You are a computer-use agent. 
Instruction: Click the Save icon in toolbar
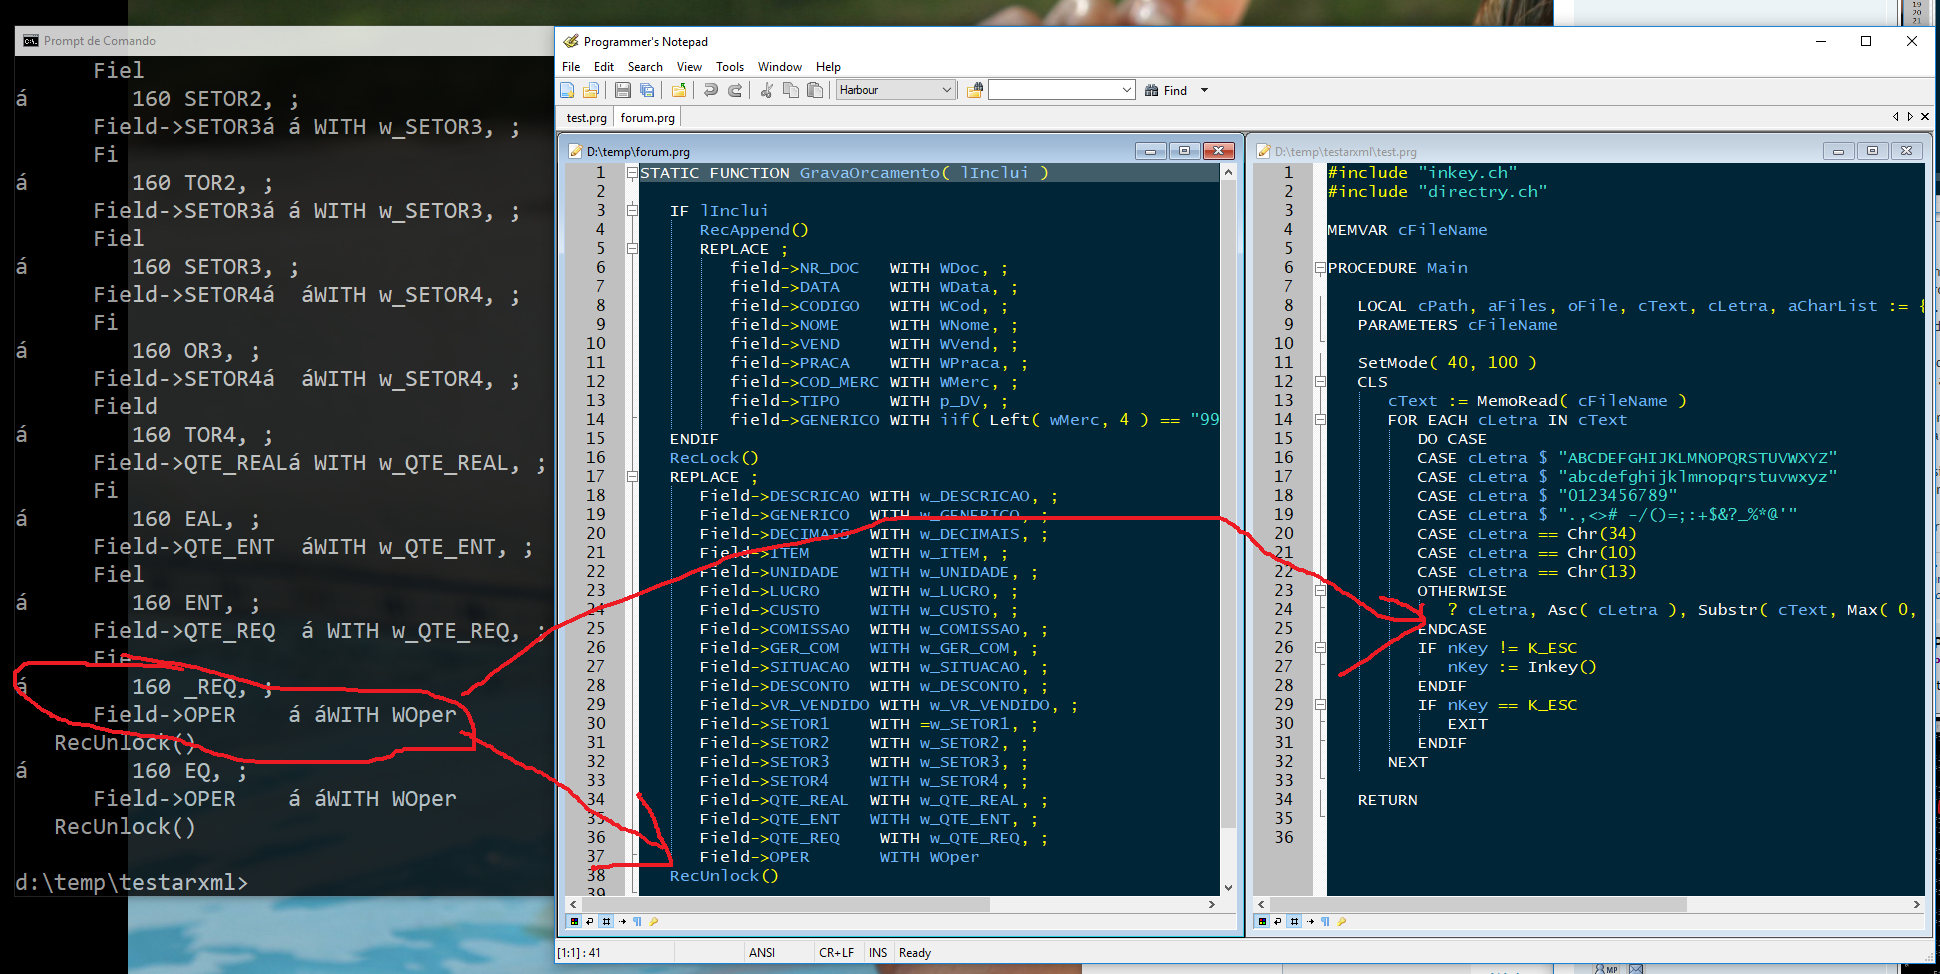pyautogui.click(x=622, y=91)
